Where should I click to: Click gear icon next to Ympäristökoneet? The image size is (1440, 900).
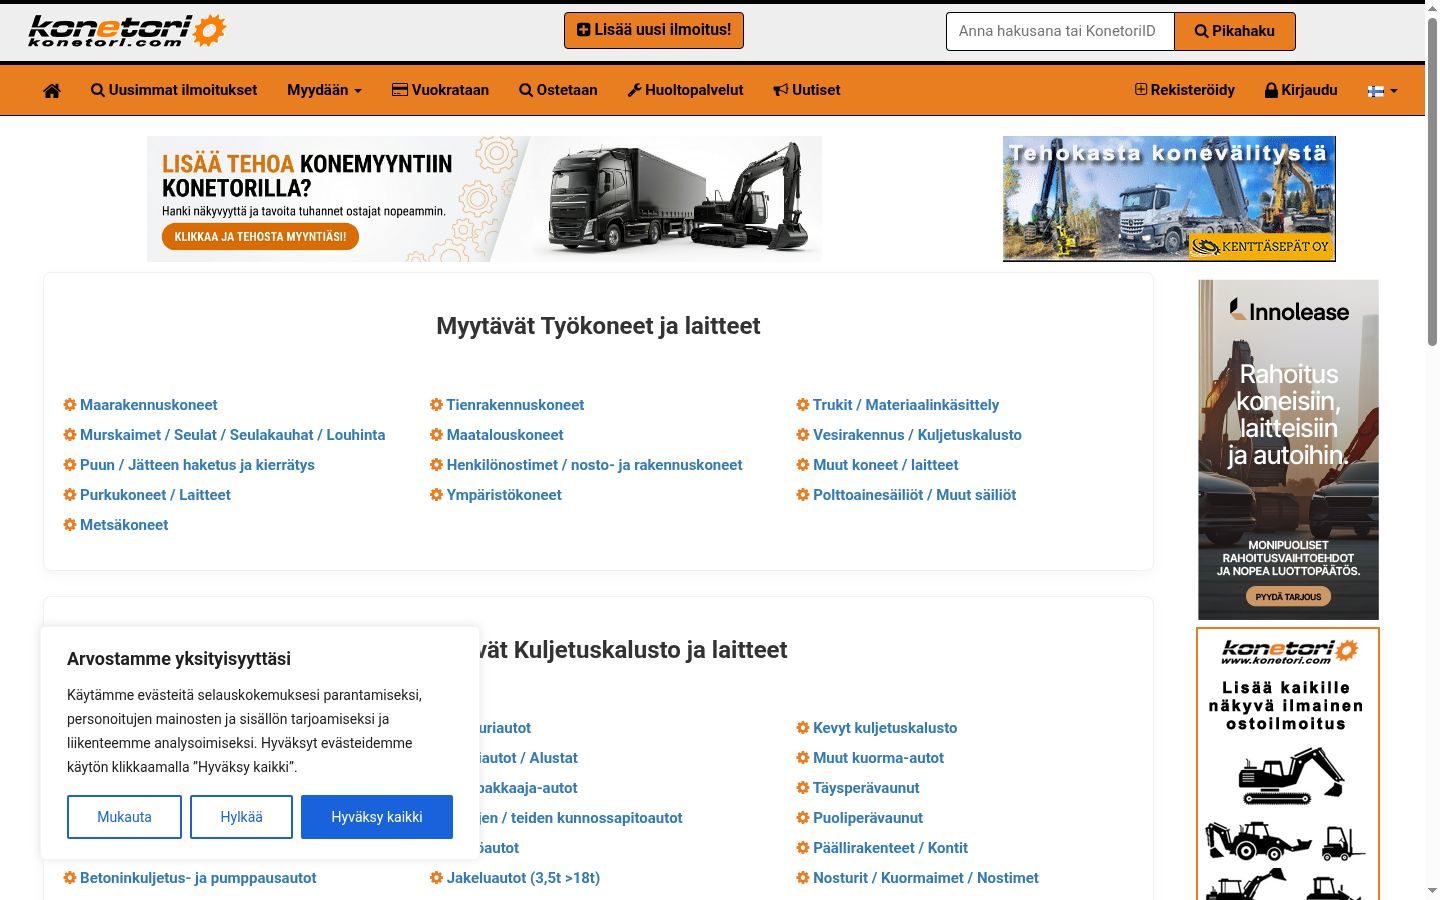pos(436,495)
